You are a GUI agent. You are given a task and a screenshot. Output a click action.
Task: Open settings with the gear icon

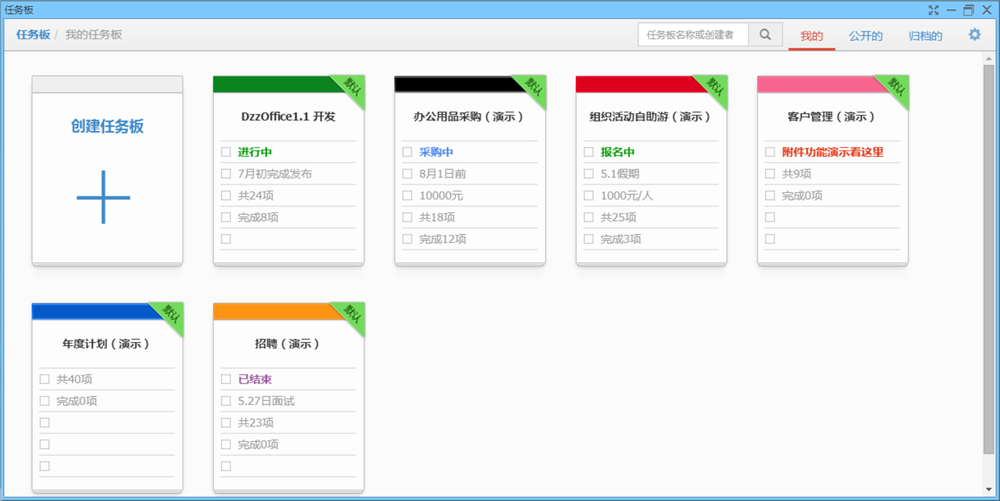(975, 35)
